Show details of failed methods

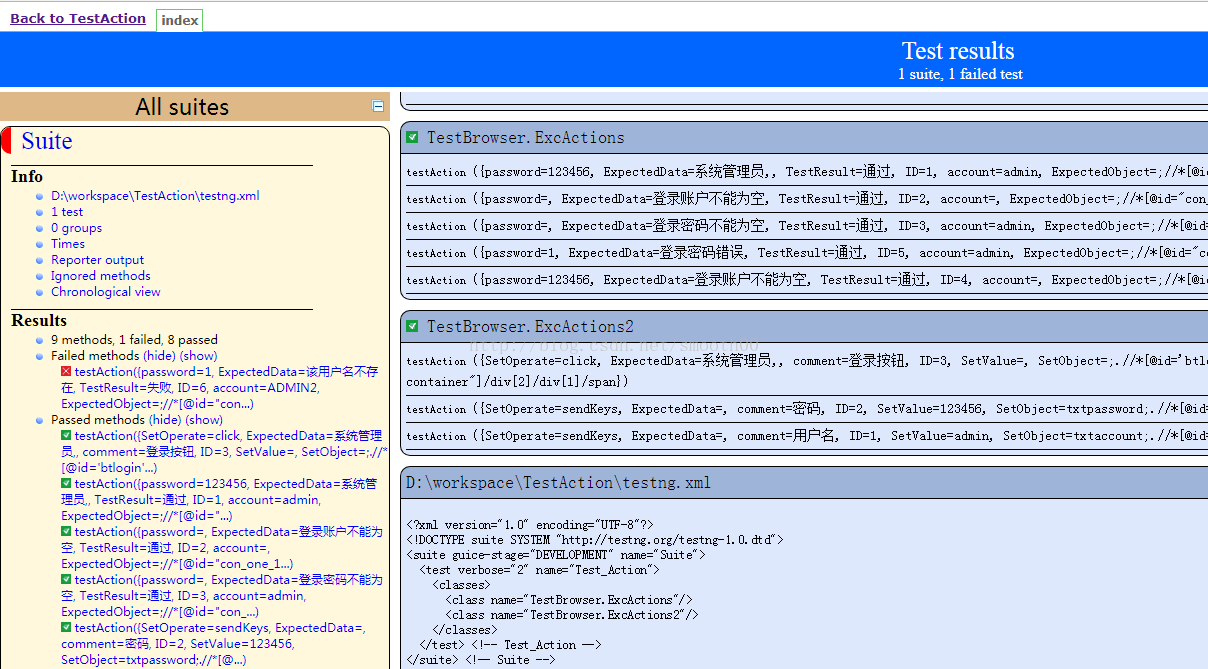click(198, 356)
